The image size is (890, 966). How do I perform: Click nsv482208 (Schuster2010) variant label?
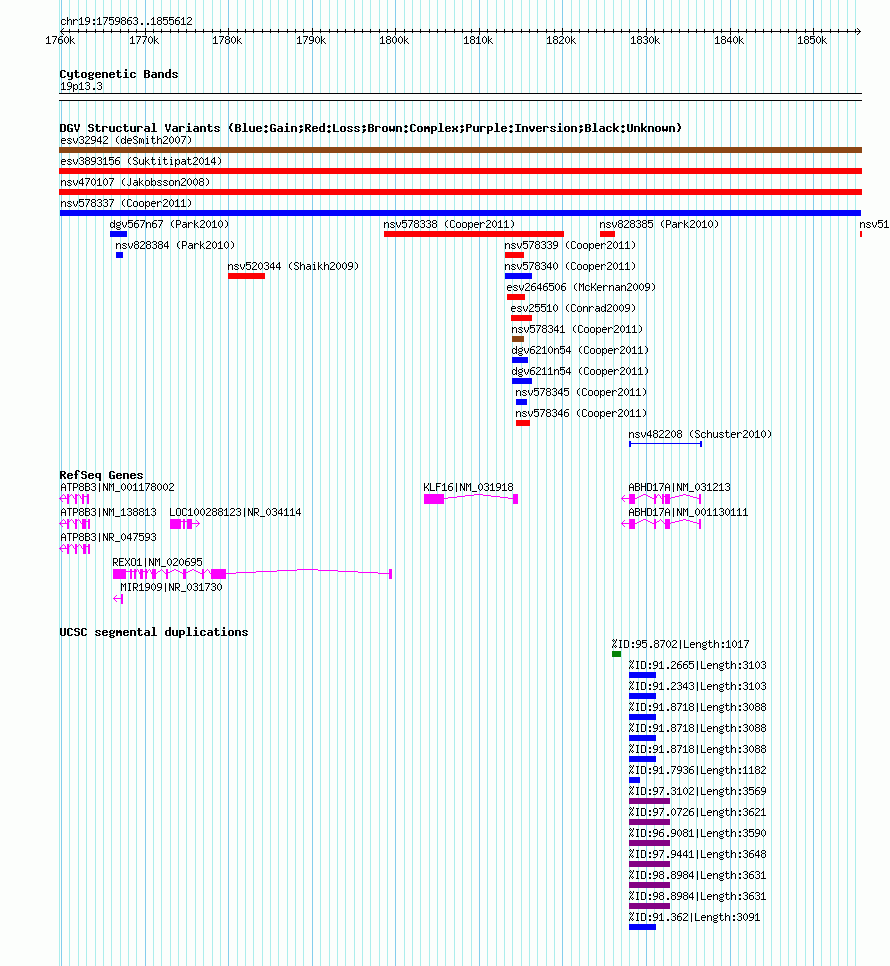[x=700, y=434]
